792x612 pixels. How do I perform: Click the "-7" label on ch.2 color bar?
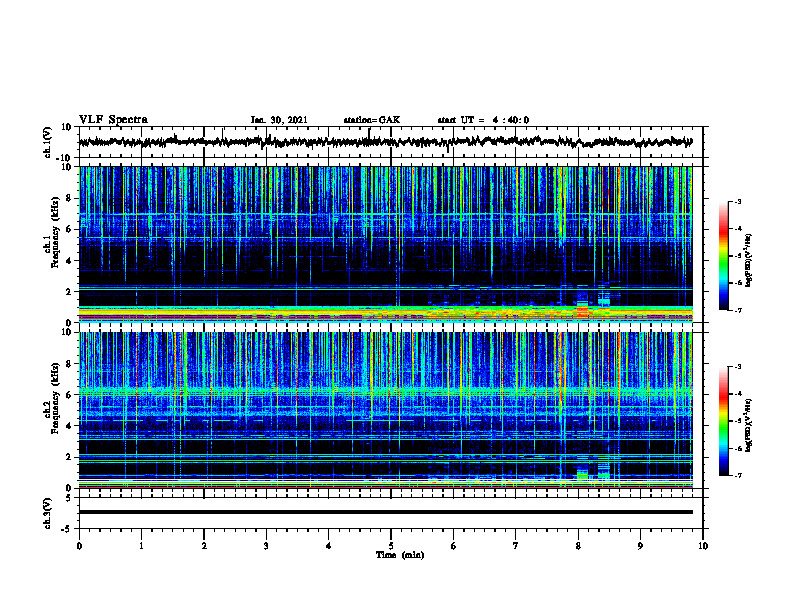[x=738, y=475]
